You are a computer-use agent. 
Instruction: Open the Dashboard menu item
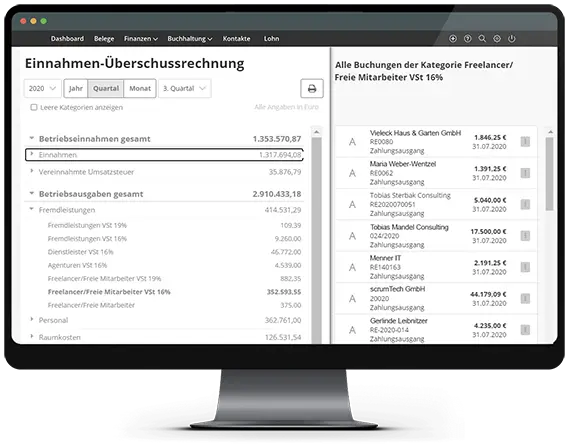tap(67, 39)
